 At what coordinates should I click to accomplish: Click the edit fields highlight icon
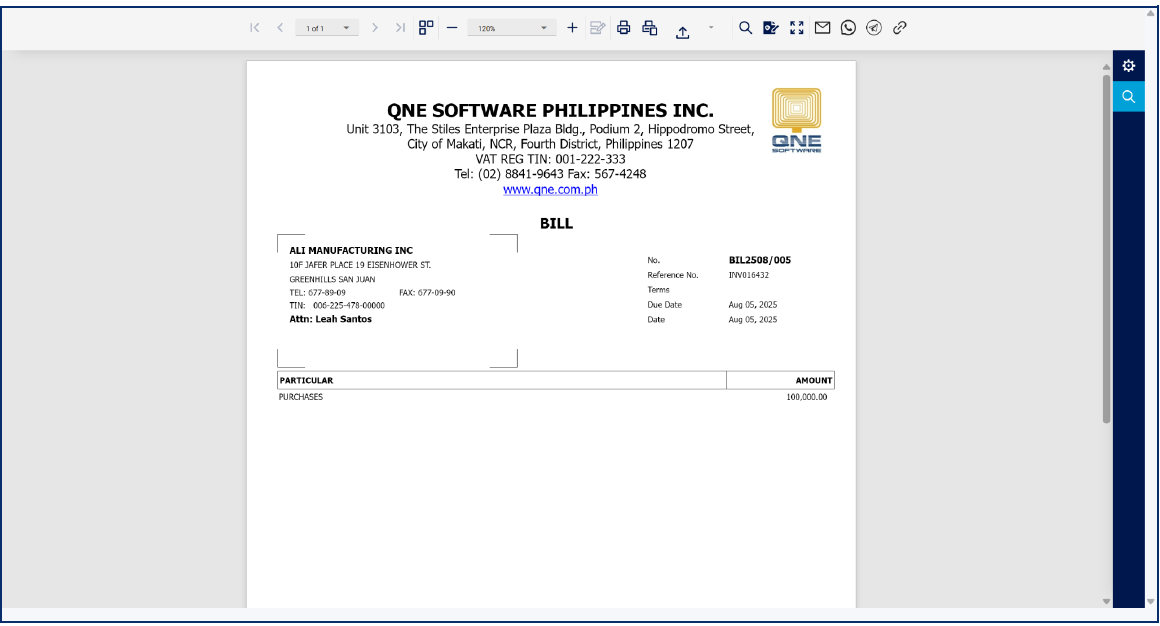(x=598, y=28)
